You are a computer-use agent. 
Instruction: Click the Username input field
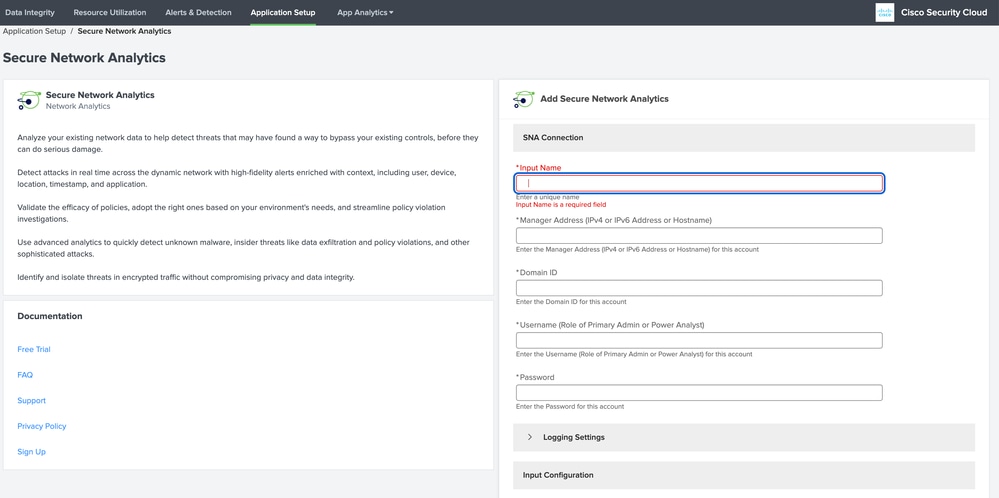[699, 340]
